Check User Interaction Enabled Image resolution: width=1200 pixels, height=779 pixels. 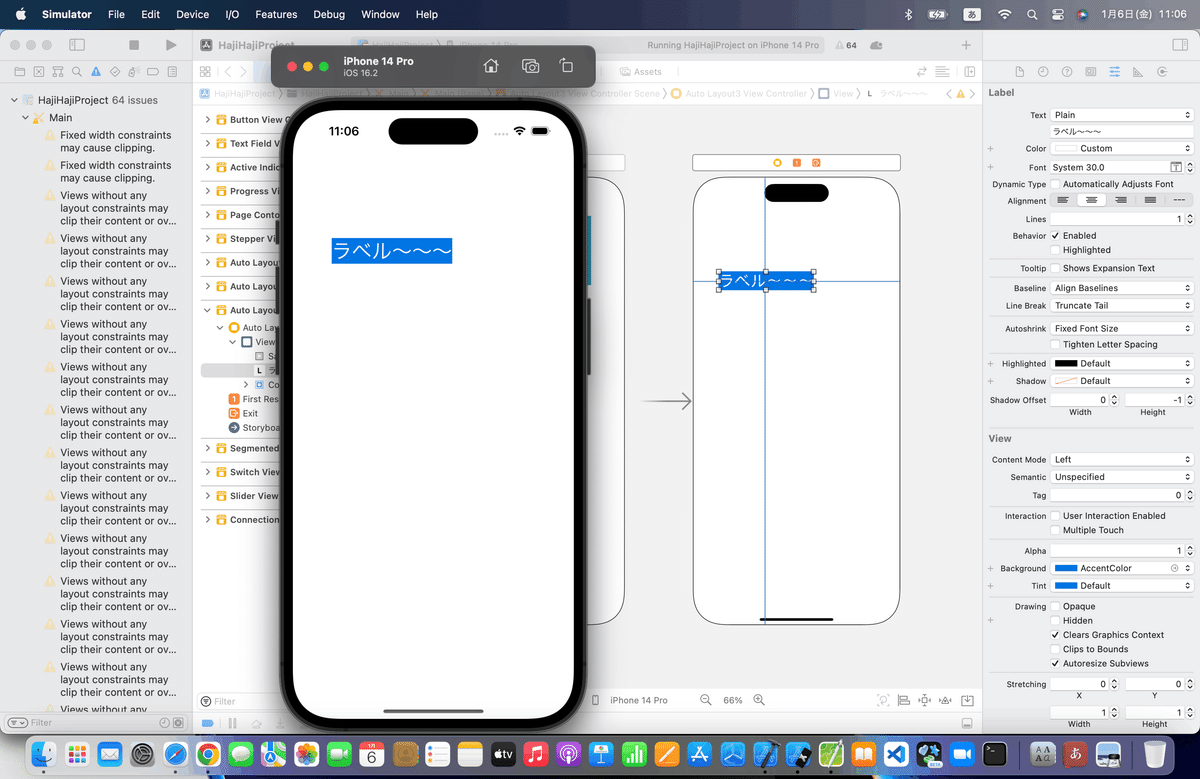(1055, 516)
